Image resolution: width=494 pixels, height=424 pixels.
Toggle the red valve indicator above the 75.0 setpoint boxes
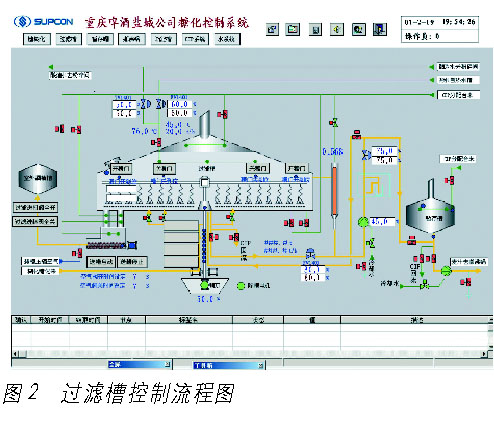tap(356, 135)
